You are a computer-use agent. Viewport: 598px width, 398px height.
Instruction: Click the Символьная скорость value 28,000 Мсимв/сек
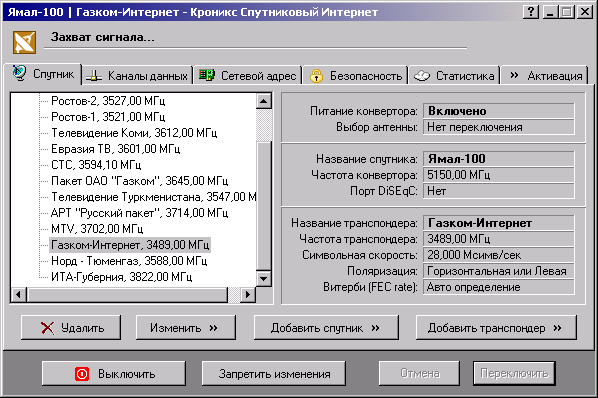498,255
